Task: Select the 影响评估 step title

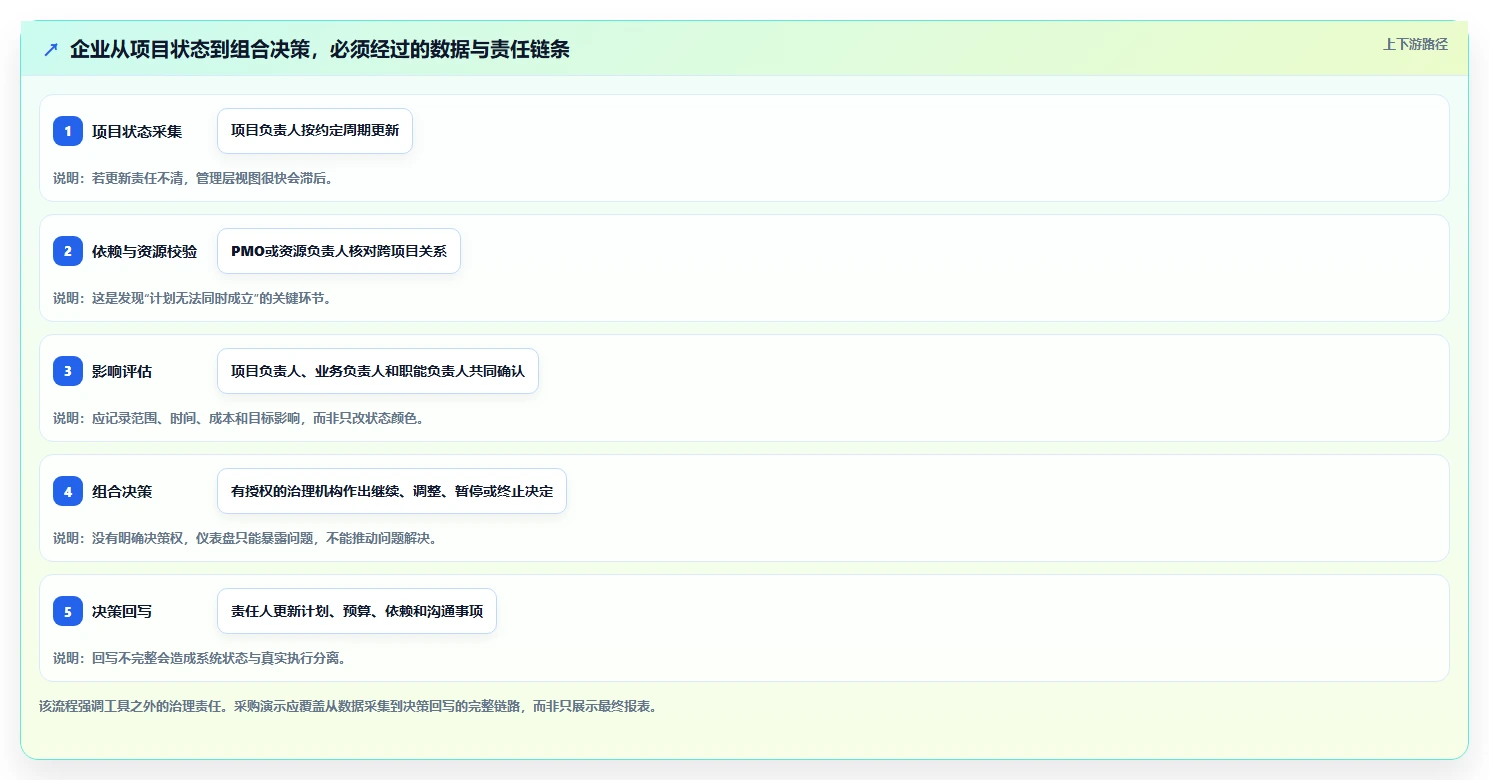Action: point(122,371)
